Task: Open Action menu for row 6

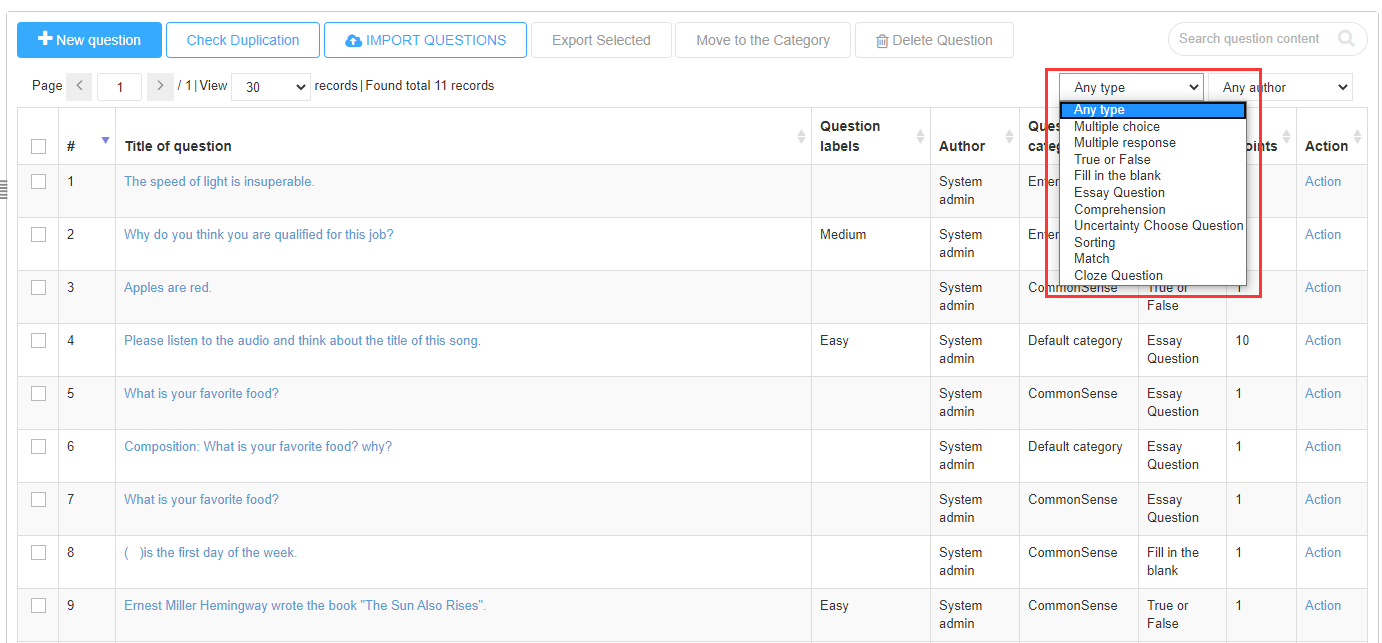Action: [1323, 447]
